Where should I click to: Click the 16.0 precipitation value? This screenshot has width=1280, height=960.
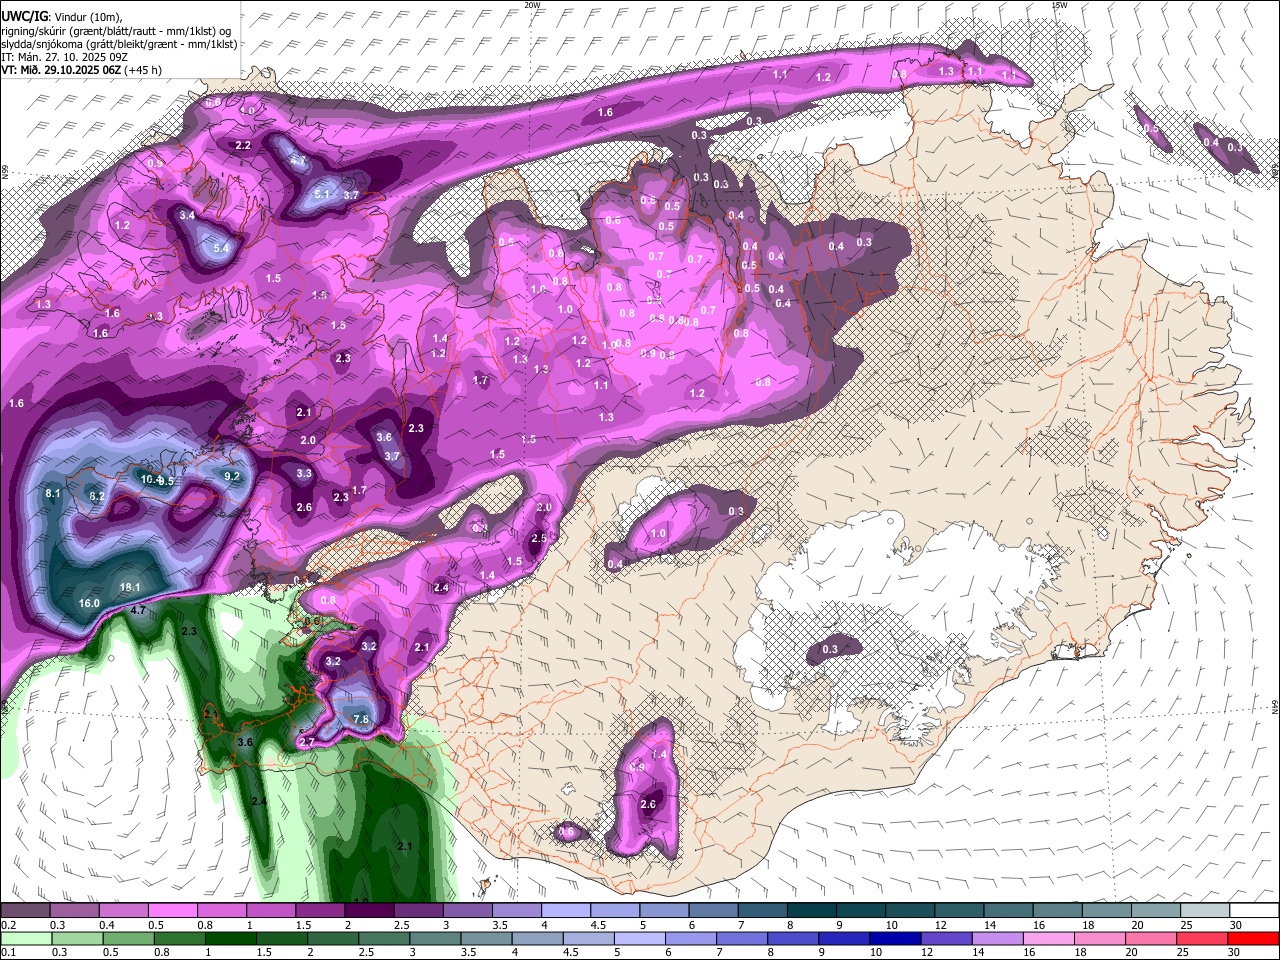(x=89, y=603)
